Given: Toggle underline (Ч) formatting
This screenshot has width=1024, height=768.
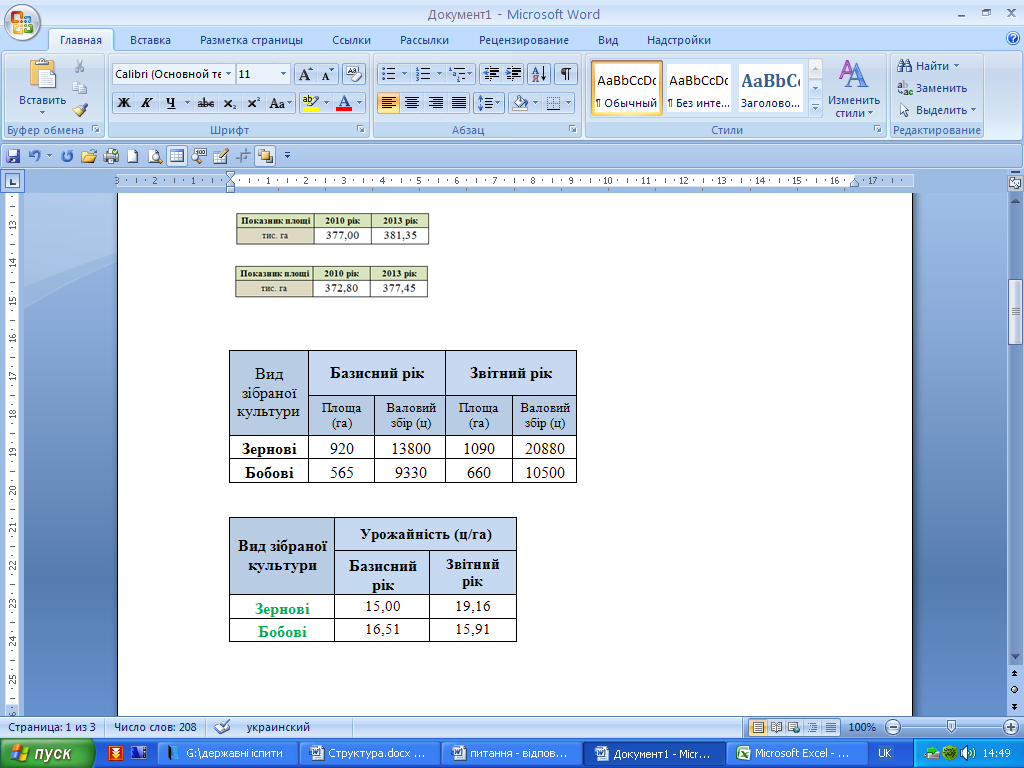Looking at the screenshot, I should (x=170, y=103).
